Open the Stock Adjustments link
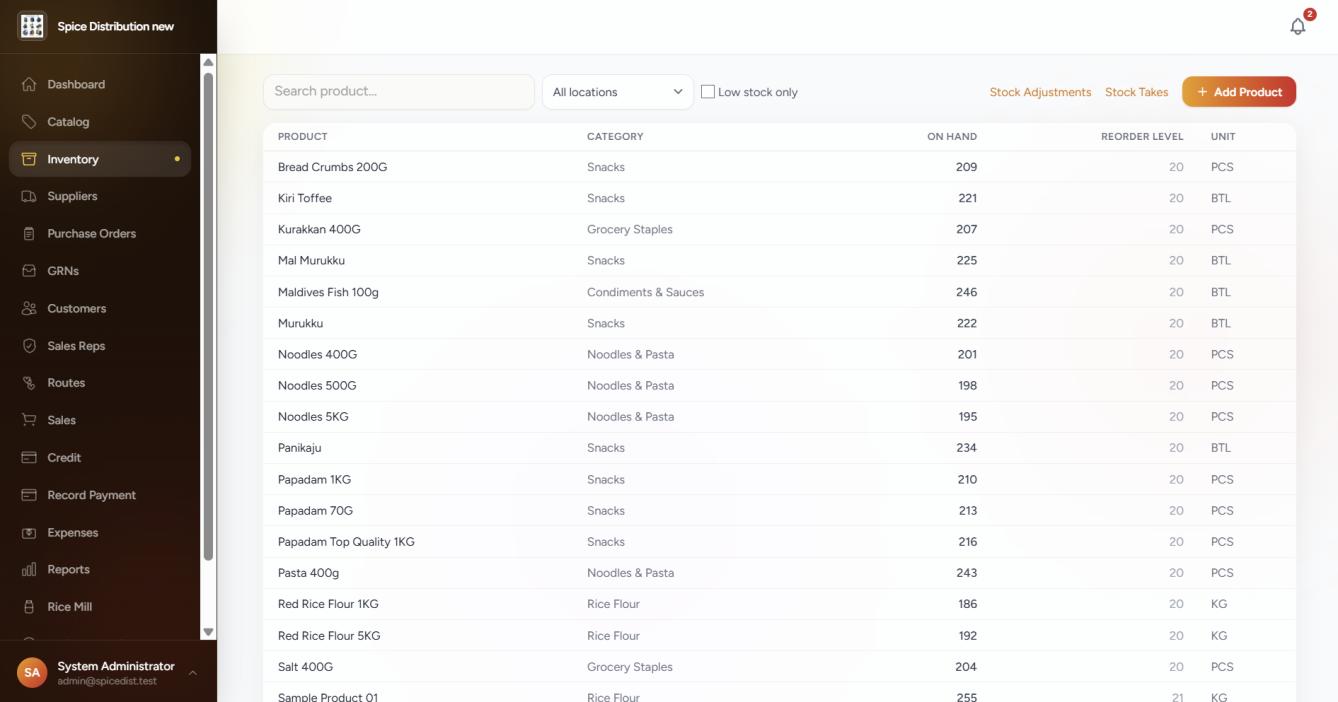Screen dimensions: 1338x702 1040,92
